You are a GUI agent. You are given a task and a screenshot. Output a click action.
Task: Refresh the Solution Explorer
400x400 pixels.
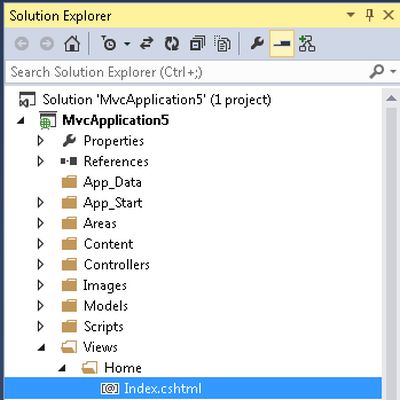click(x=172, y=44)
